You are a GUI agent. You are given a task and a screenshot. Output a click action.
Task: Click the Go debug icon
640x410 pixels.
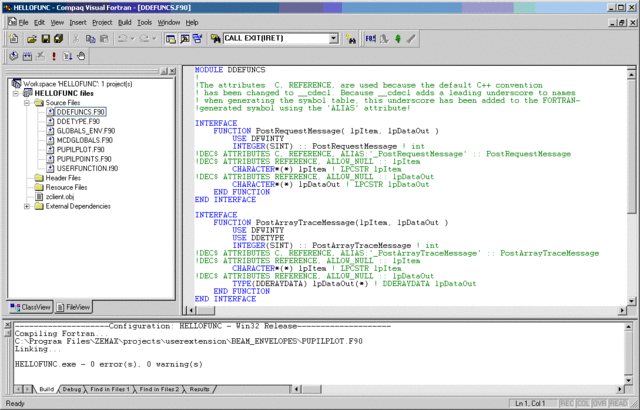[x=68, y=56]
